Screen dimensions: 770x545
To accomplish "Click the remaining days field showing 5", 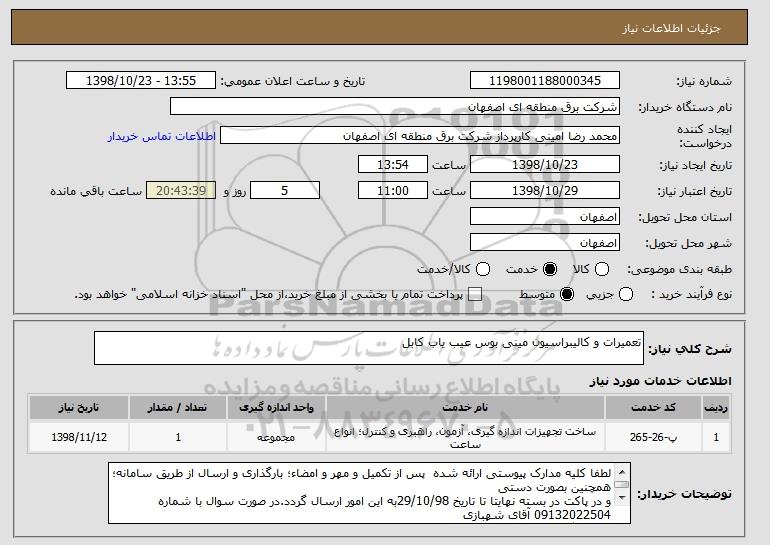I will click(285, 191).
